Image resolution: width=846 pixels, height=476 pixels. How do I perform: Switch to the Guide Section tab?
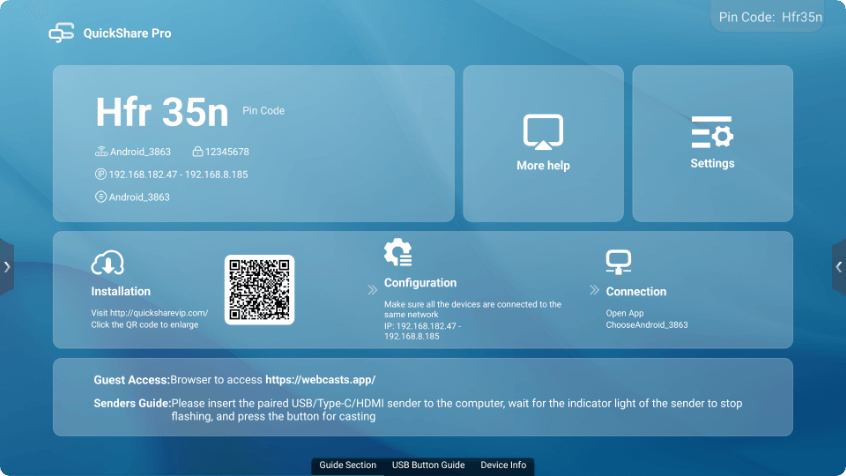pos(347,465)
